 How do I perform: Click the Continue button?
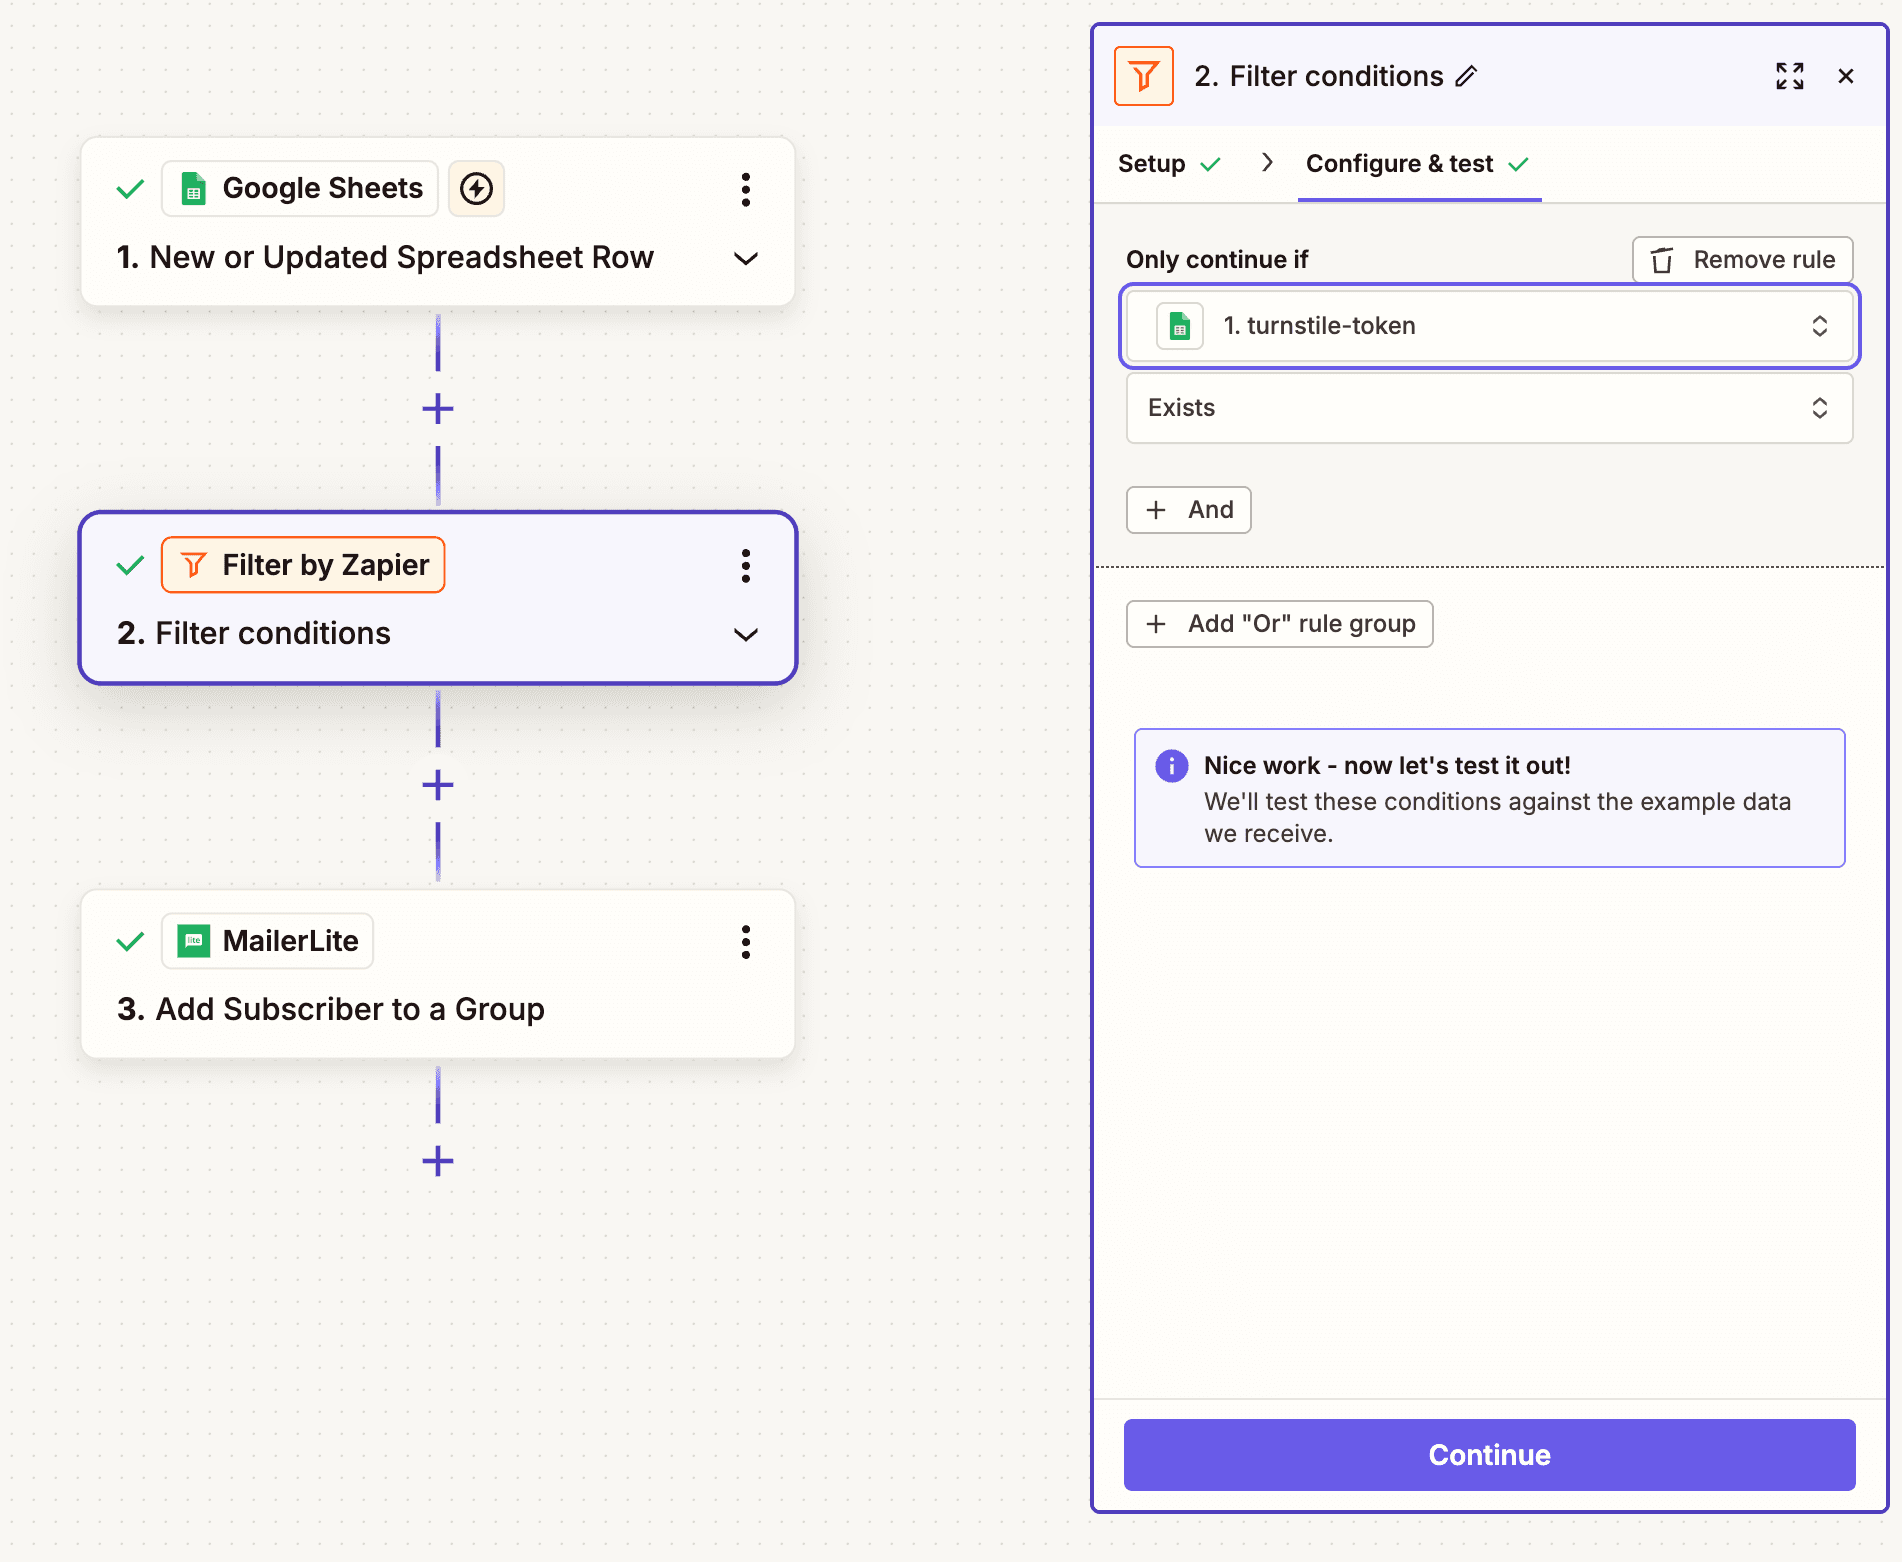[1490, 1455]
